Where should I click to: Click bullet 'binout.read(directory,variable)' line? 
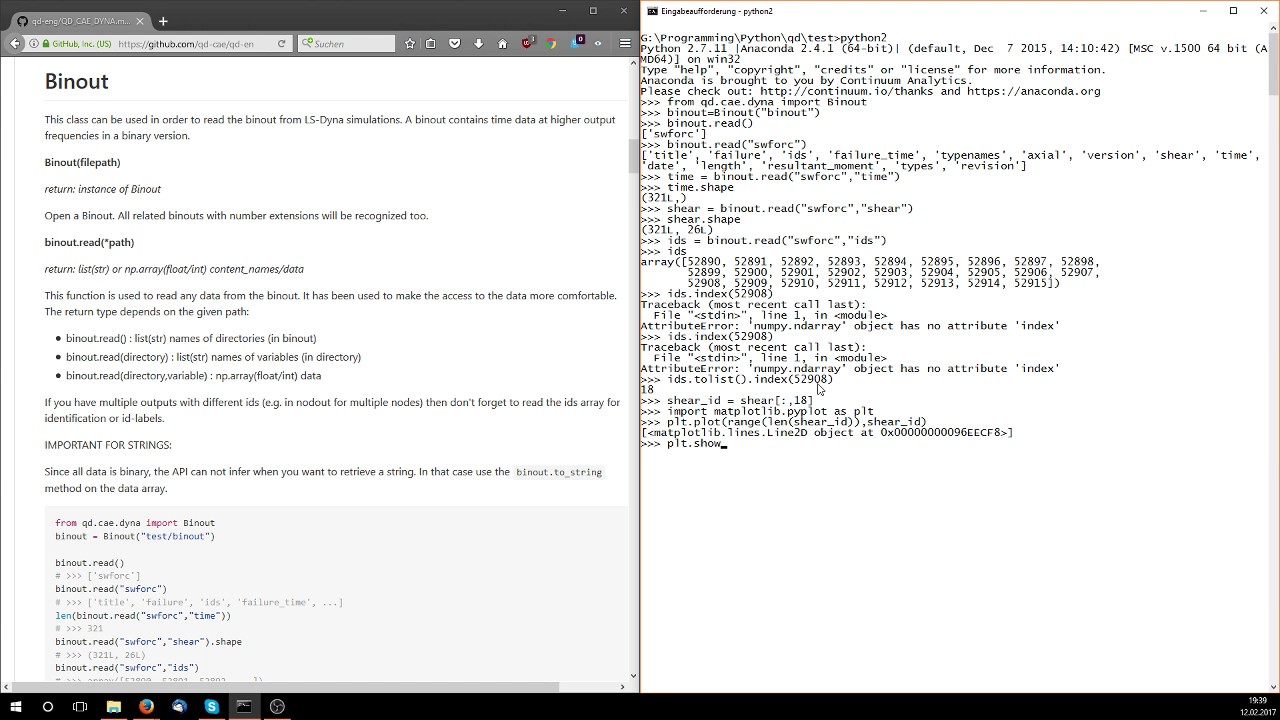193,376
